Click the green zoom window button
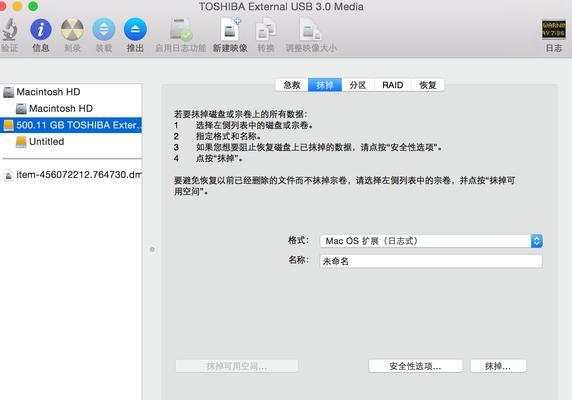The image size is (572, 400). coord(33,6)
